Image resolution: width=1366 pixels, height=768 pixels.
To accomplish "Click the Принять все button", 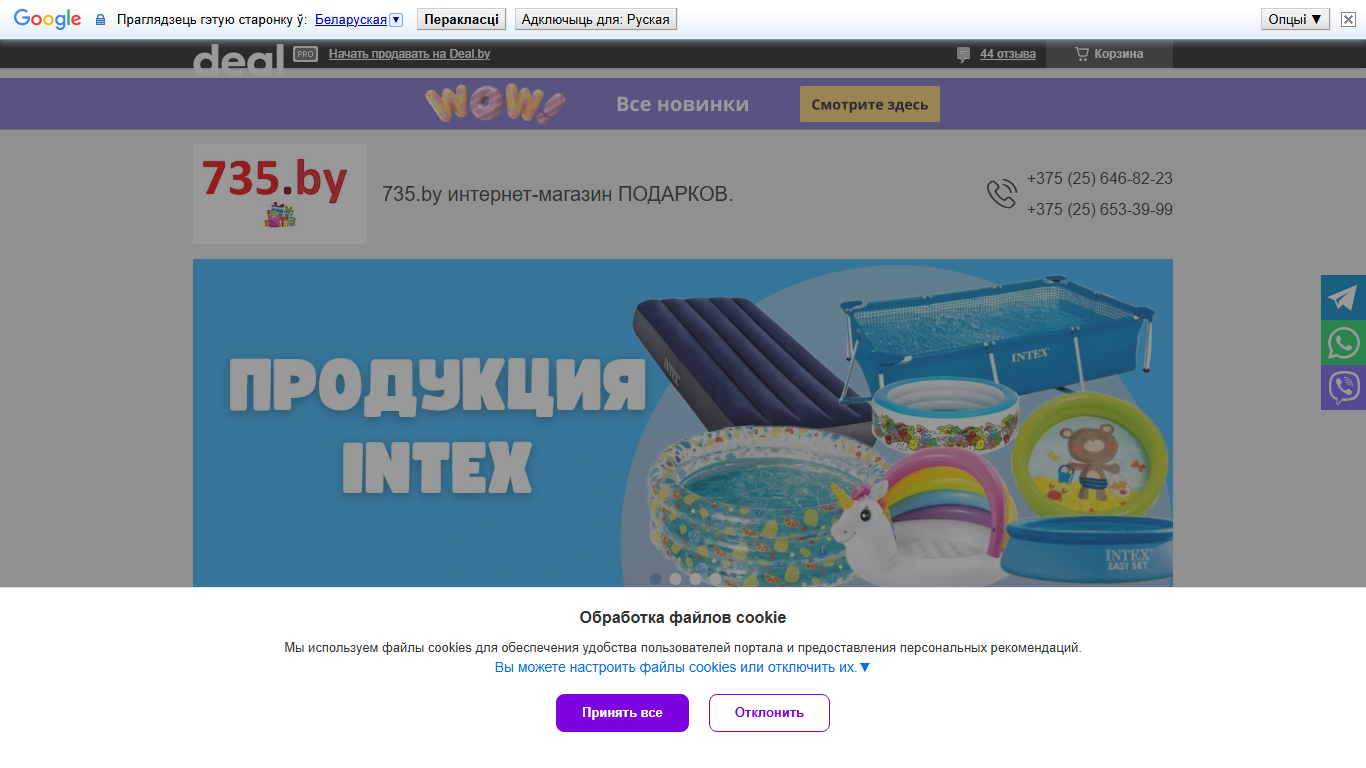I will (622, 713).
